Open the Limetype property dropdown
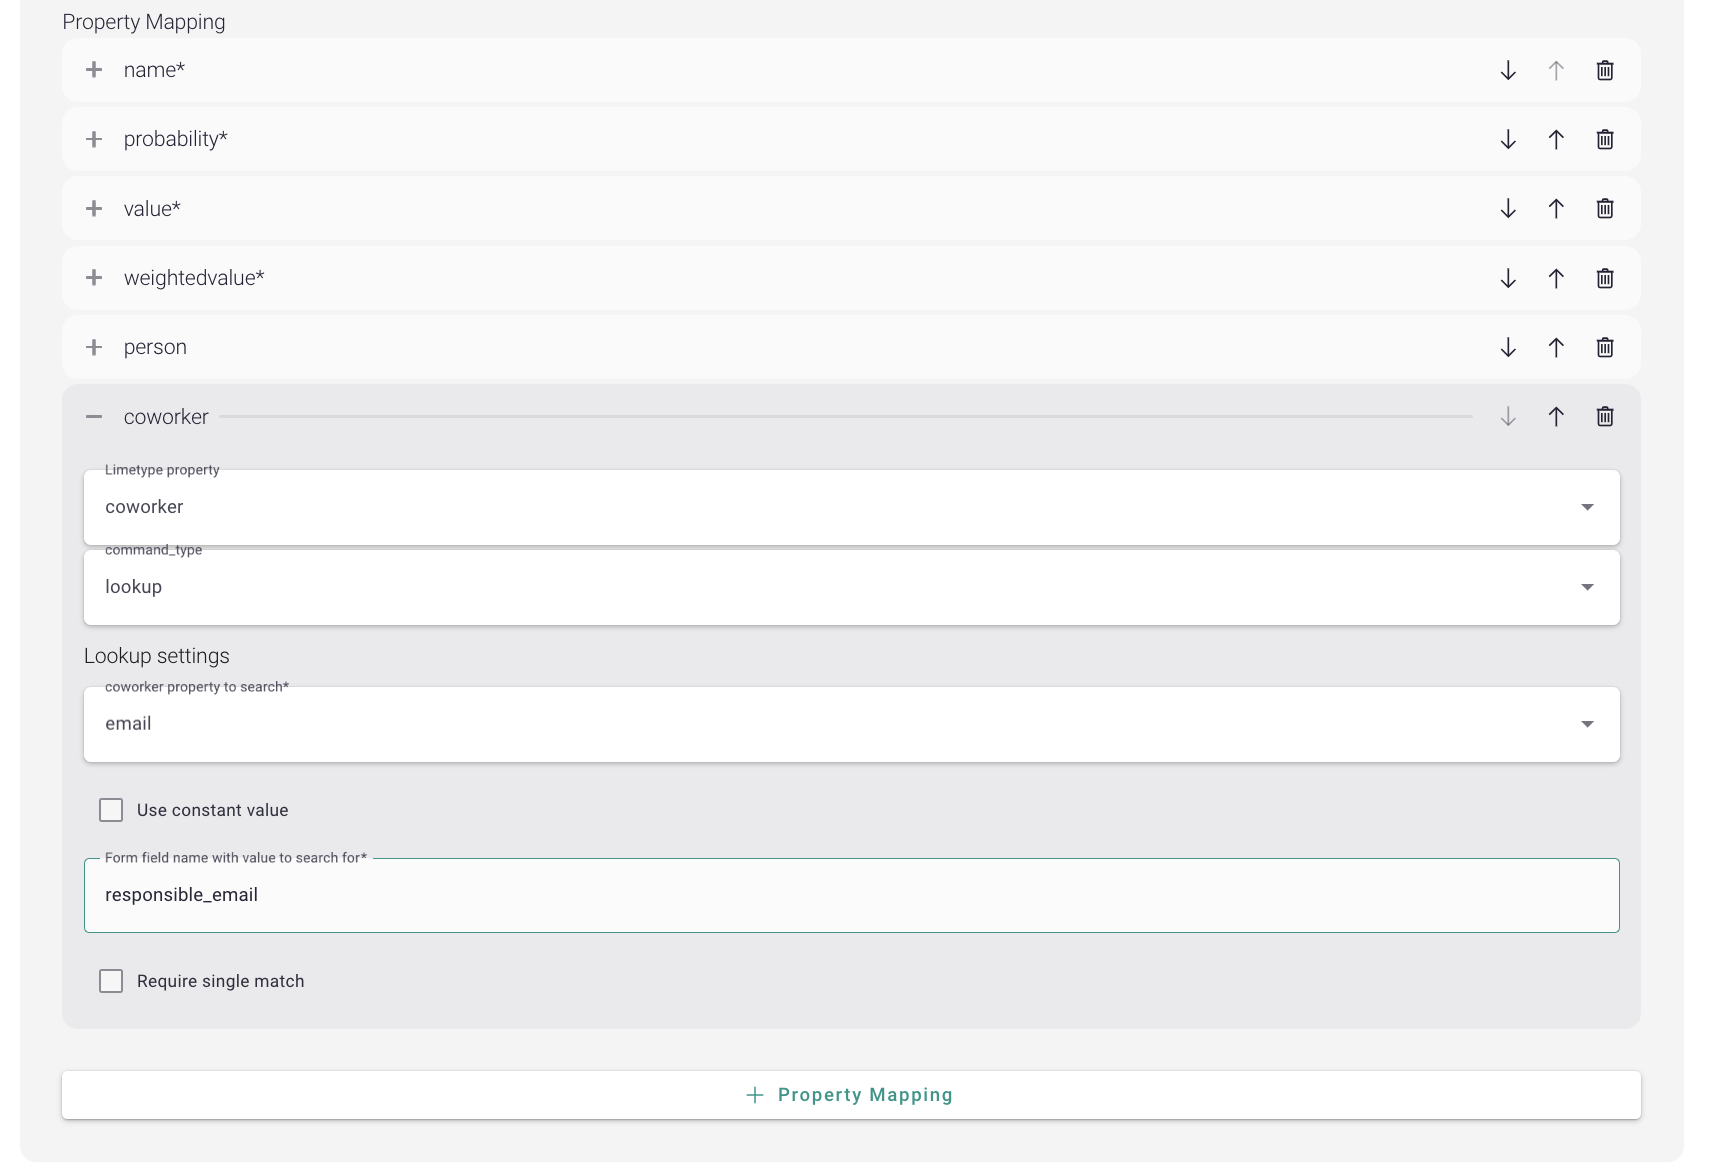Viewport: 1722px width, 1176px height. tap(852, 507)
